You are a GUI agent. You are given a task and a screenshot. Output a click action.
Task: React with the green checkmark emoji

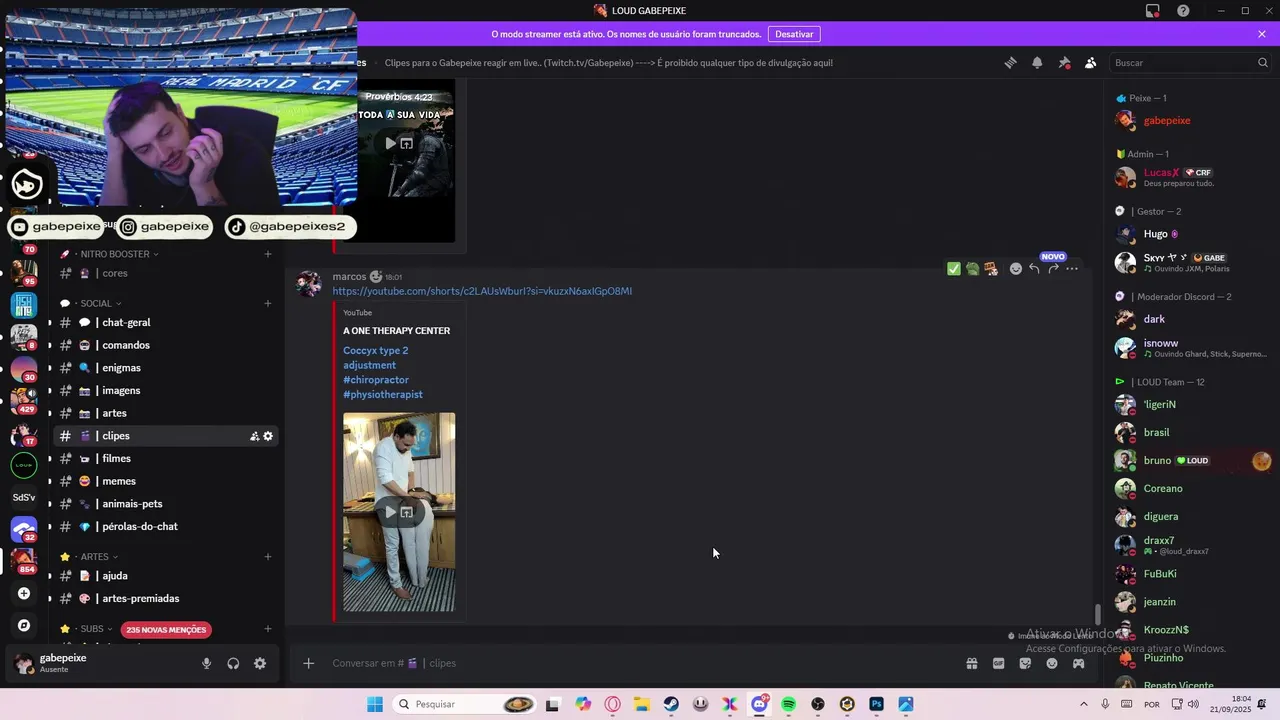[x=953, y=269]
